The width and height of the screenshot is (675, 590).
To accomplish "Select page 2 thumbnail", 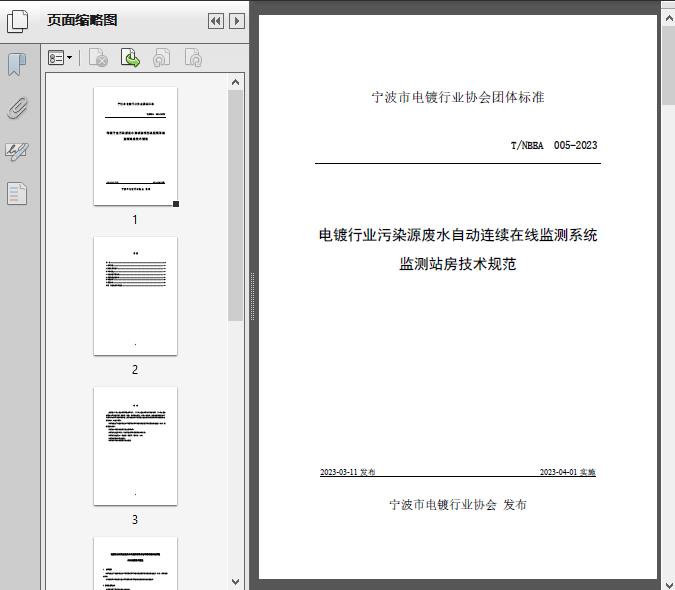I will [135, 296].
